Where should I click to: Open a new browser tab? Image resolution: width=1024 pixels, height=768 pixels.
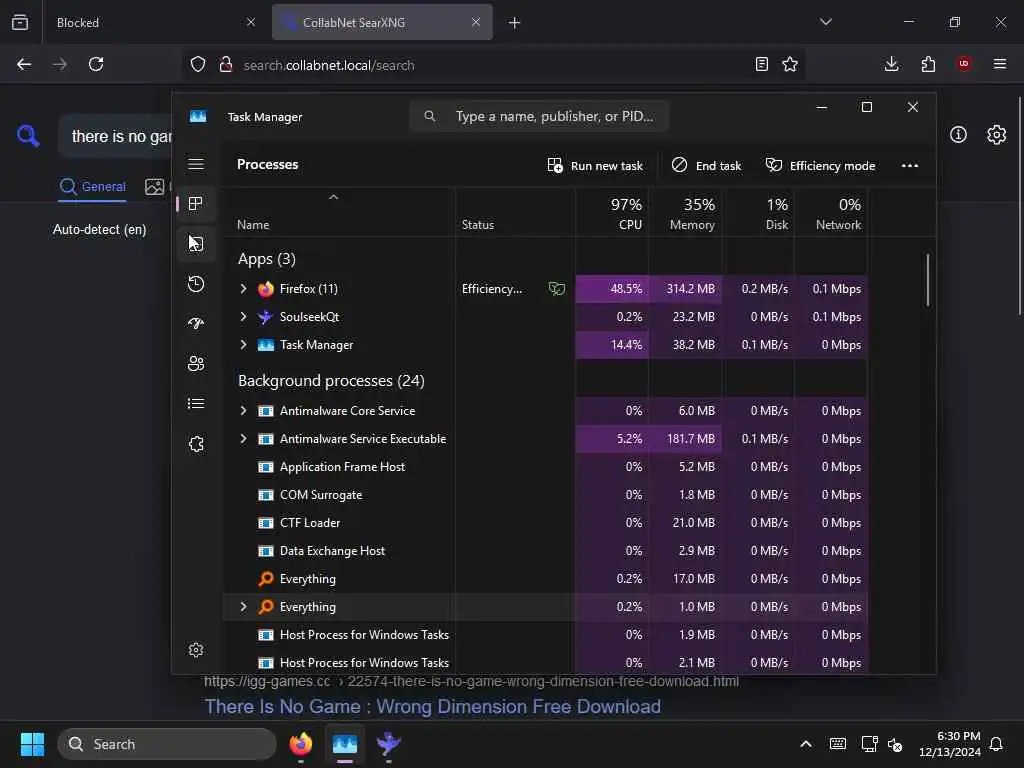pyautogui.click(x=515, y=23)
